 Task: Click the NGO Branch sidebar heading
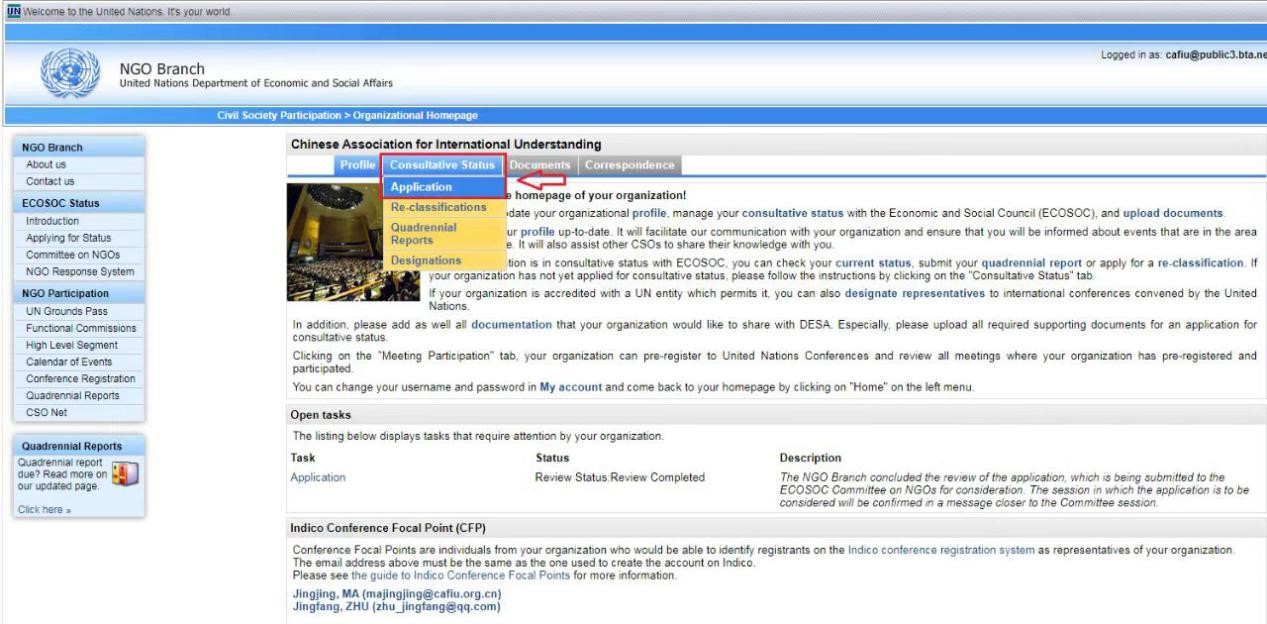52,147
